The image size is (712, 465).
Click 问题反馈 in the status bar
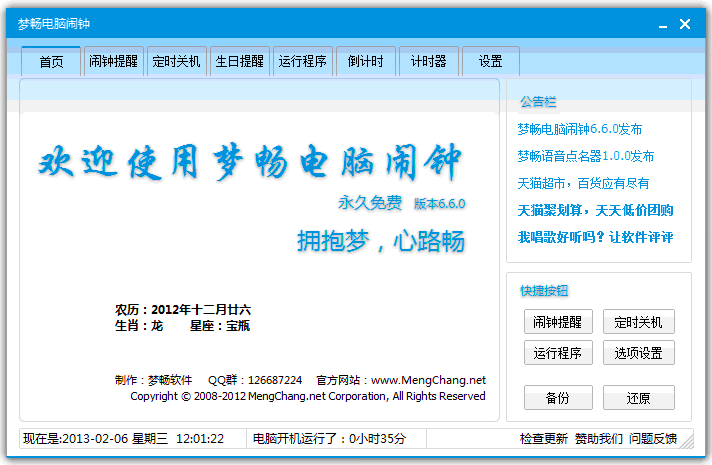click(x=653, y=439)
